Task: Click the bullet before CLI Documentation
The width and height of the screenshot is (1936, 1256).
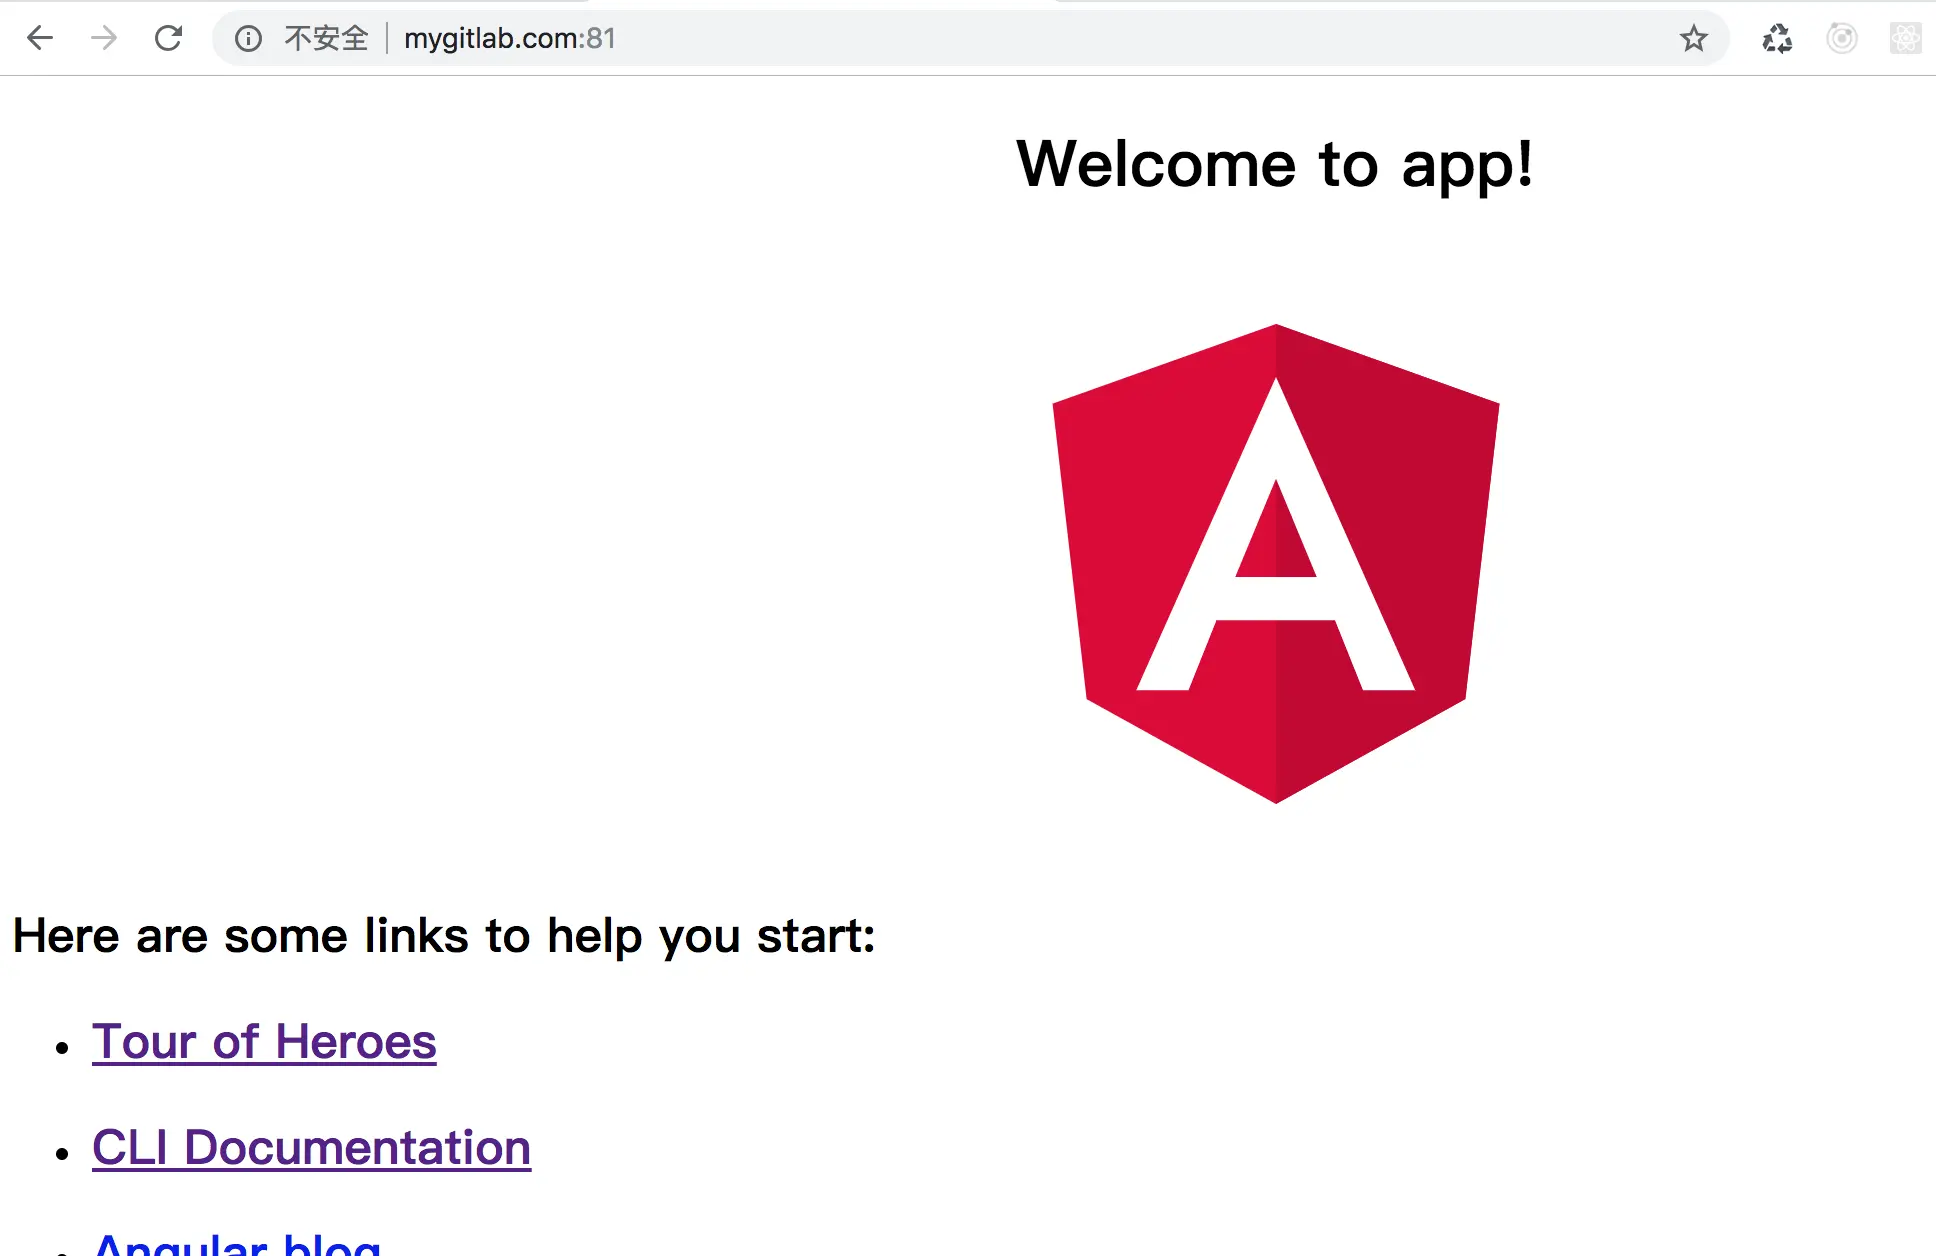Action: [x=63, y=1154]
